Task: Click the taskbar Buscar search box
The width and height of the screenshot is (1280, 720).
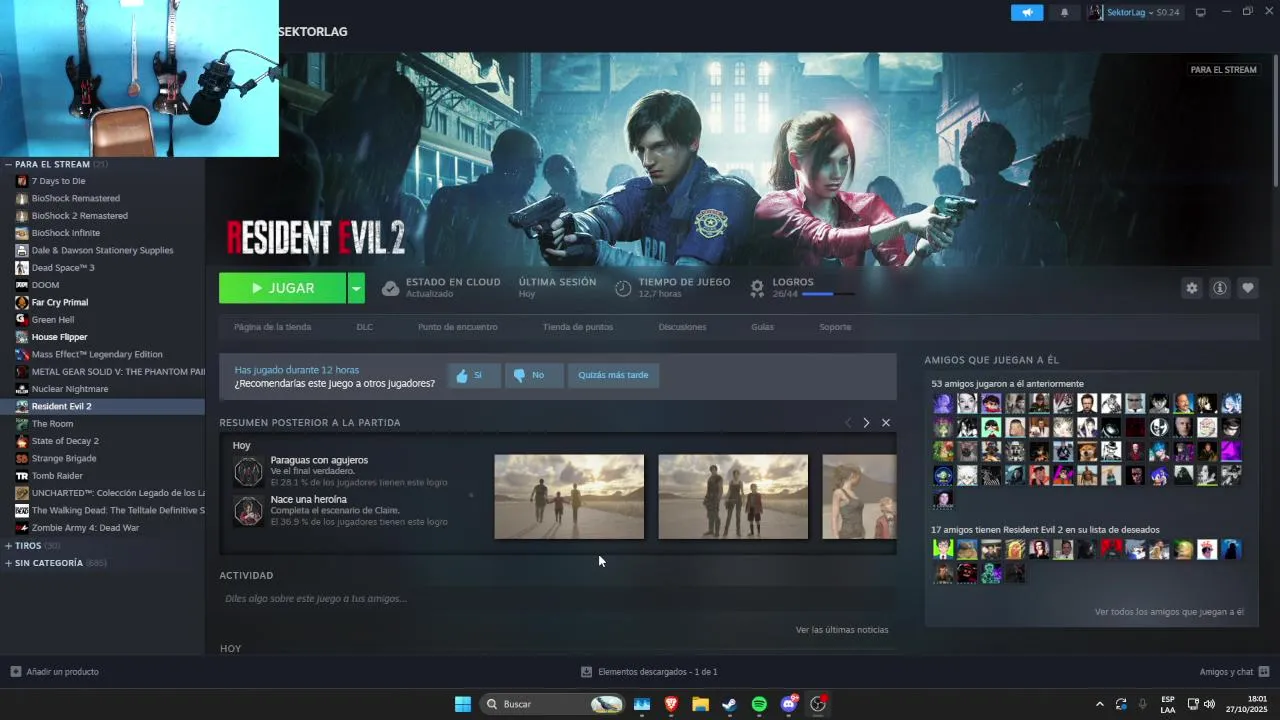Action: pos(552,704)
